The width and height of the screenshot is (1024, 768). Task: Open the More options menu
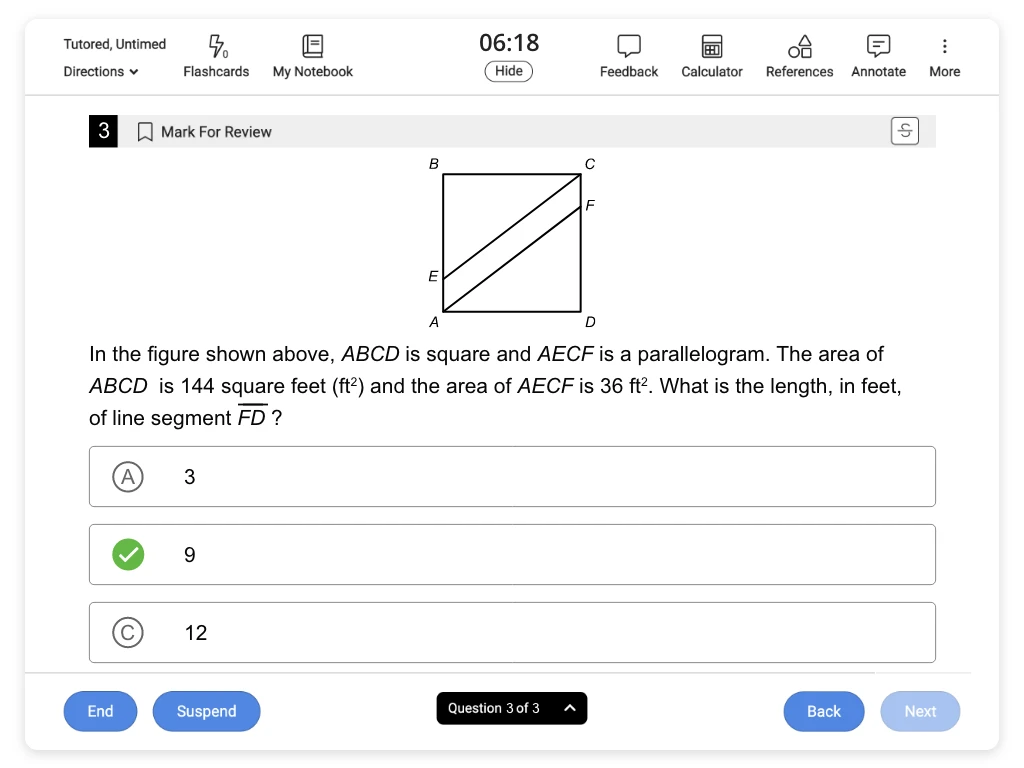coord(943,55)
